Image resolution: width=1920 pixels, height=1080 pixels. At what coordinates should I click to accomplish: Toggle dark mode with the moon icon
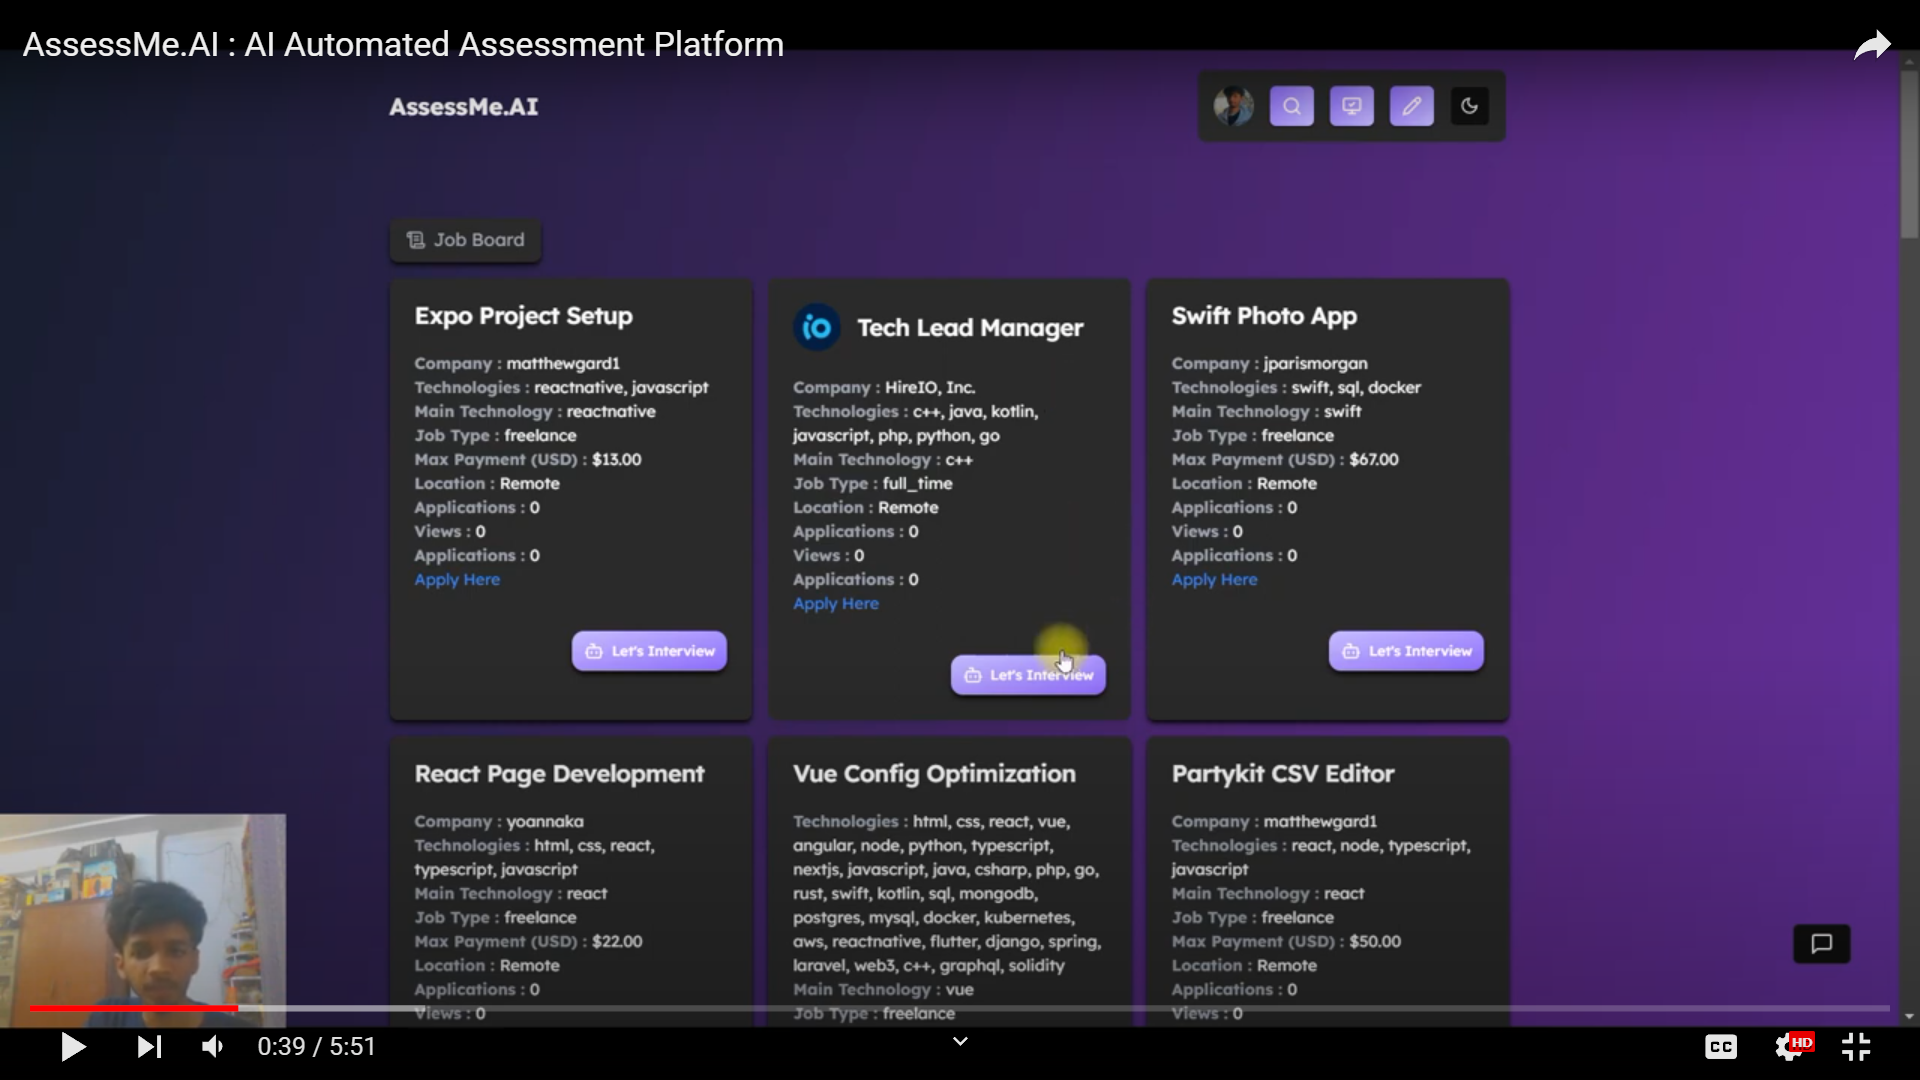tap(1469, 106)
